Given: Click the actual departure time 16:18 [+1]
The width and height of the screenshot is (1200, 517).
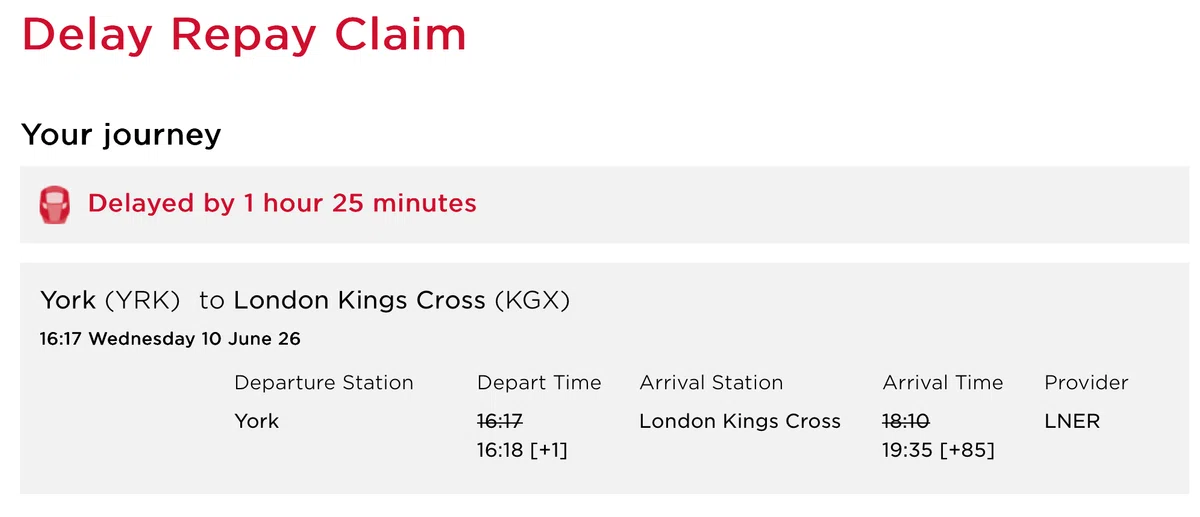Looking at the screenshot, I should coord(522,451).
